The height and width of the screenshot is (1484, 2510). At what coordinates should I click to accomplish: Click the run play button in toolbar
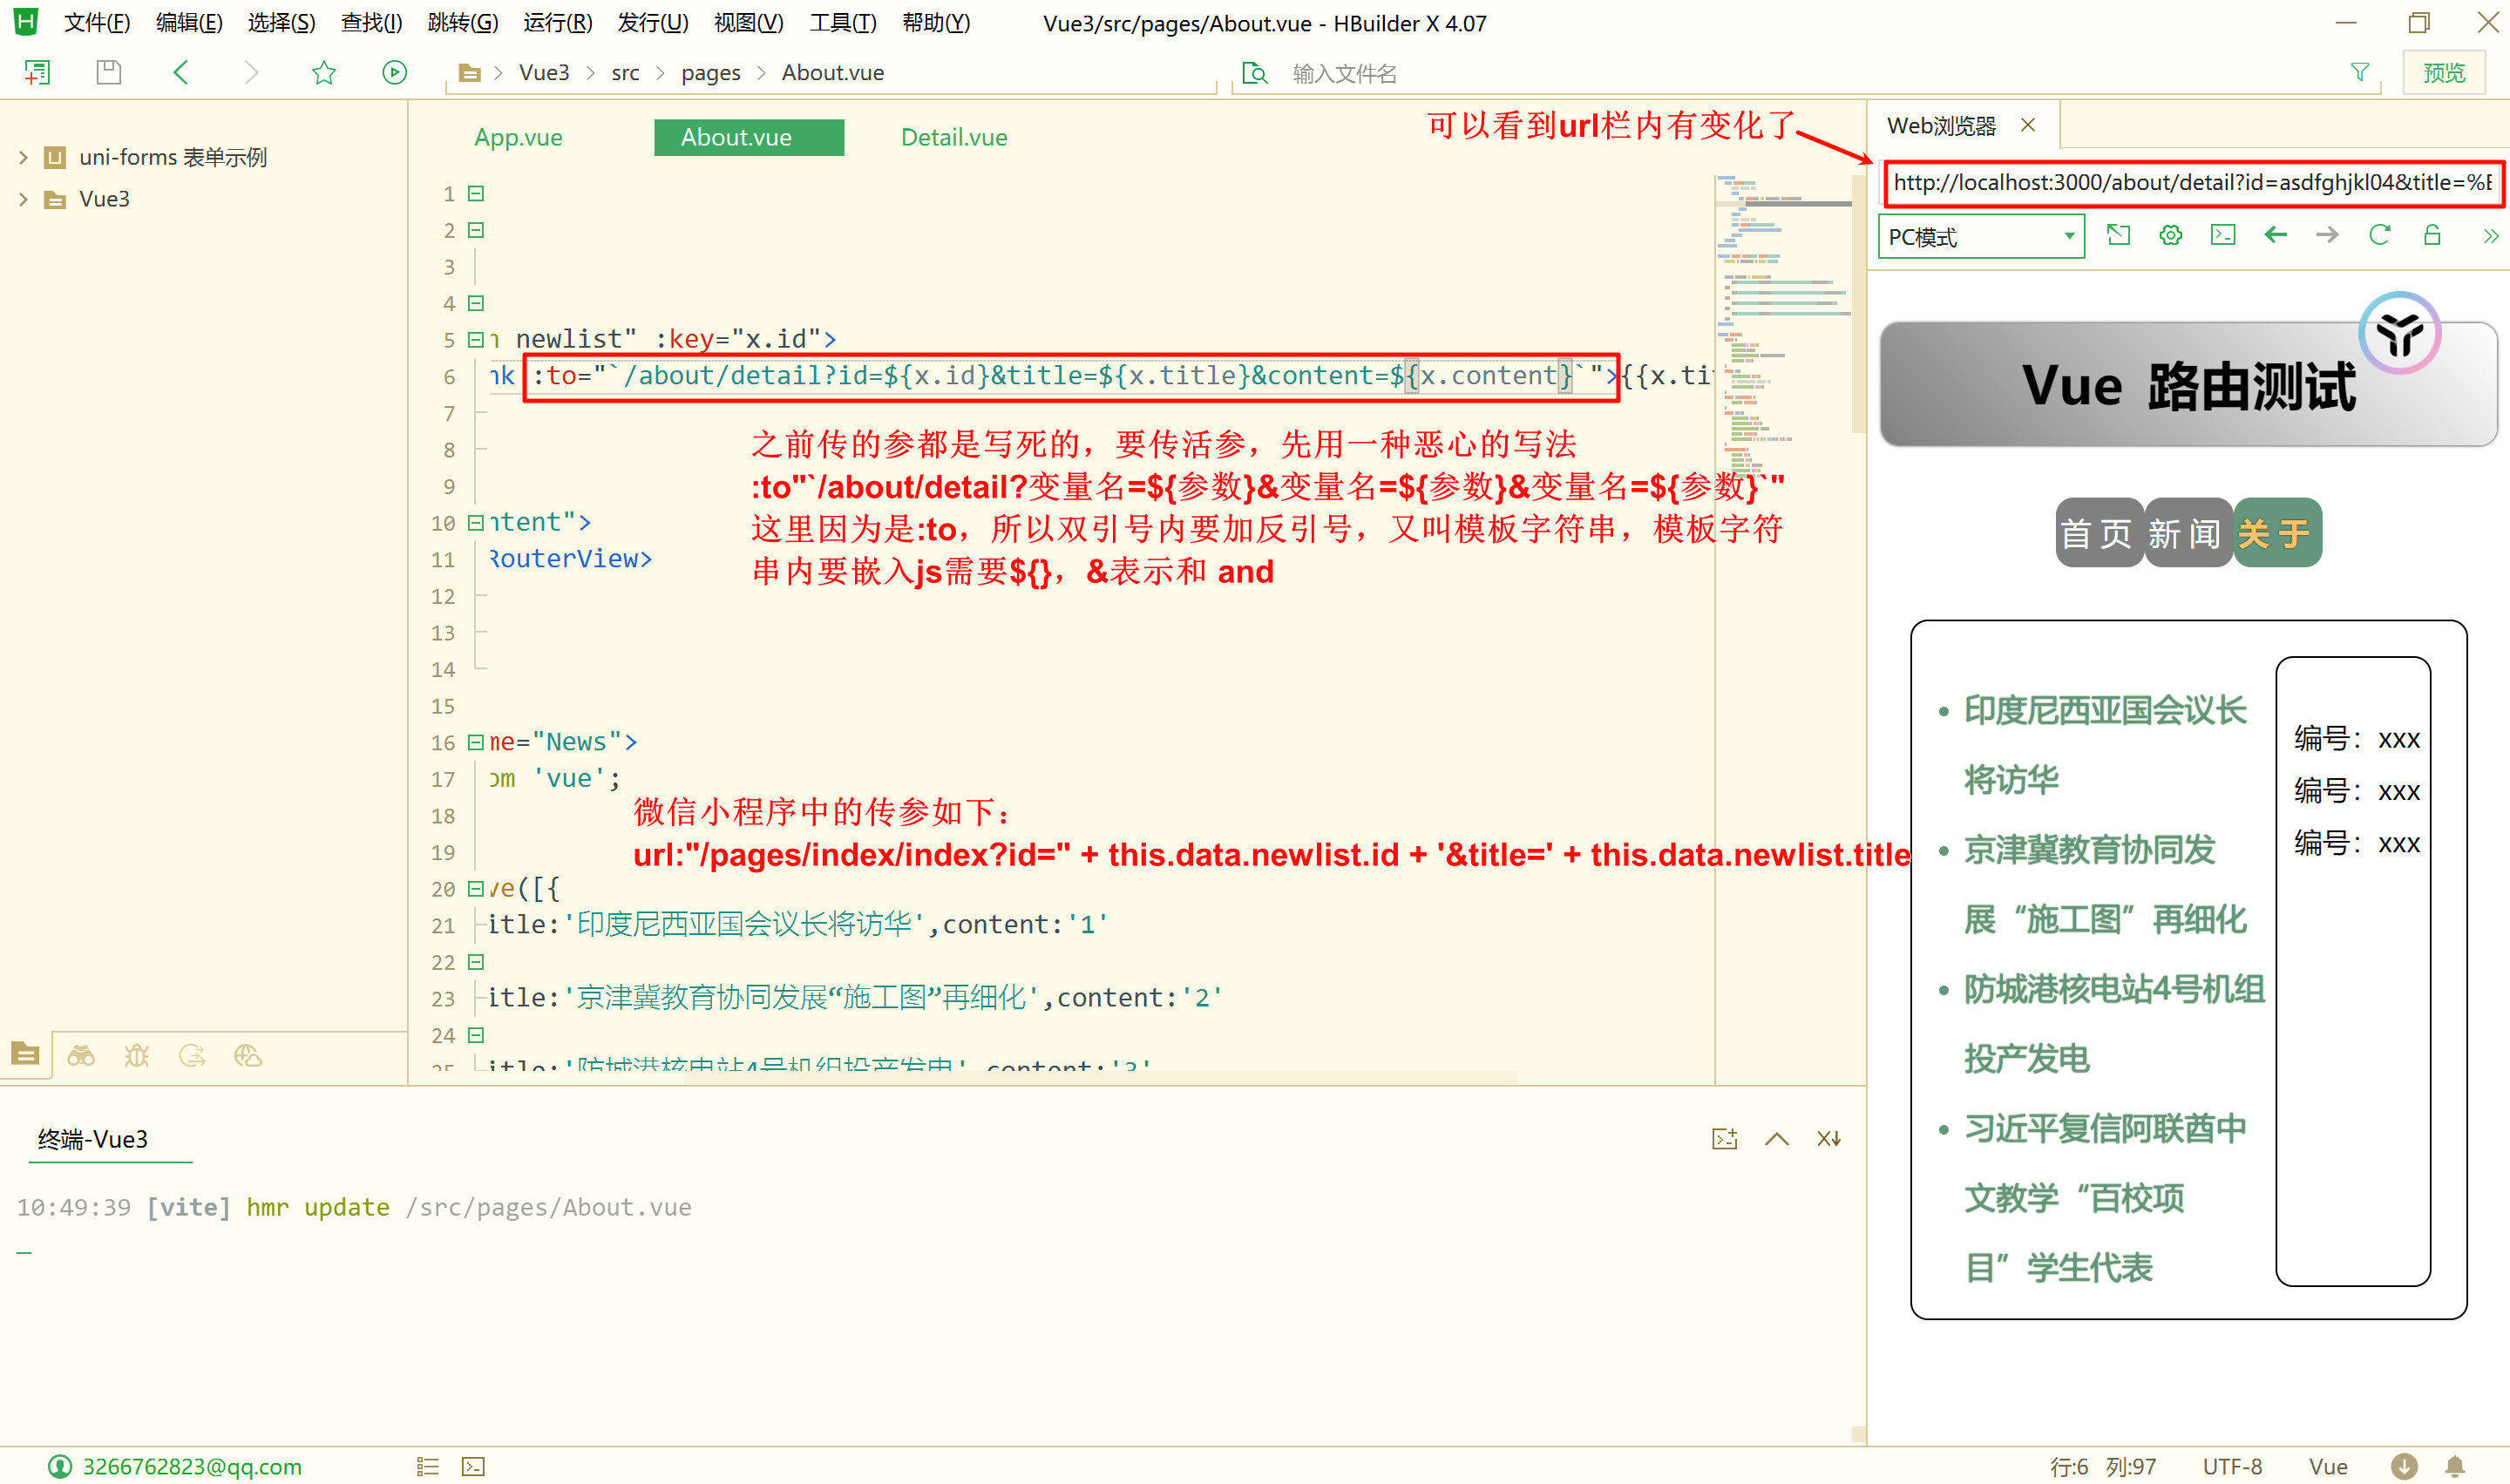[x=395, y=72]
